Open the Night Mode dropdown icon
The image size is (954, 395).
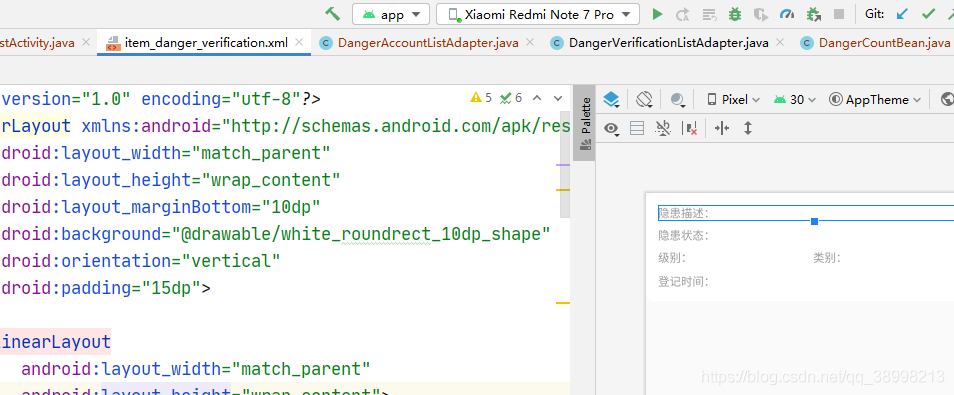click(678, 99)
